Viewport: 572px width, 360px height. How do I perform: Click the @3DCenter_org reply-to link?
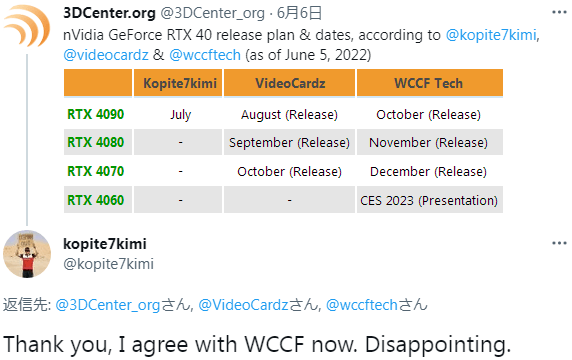pos(108,305)
